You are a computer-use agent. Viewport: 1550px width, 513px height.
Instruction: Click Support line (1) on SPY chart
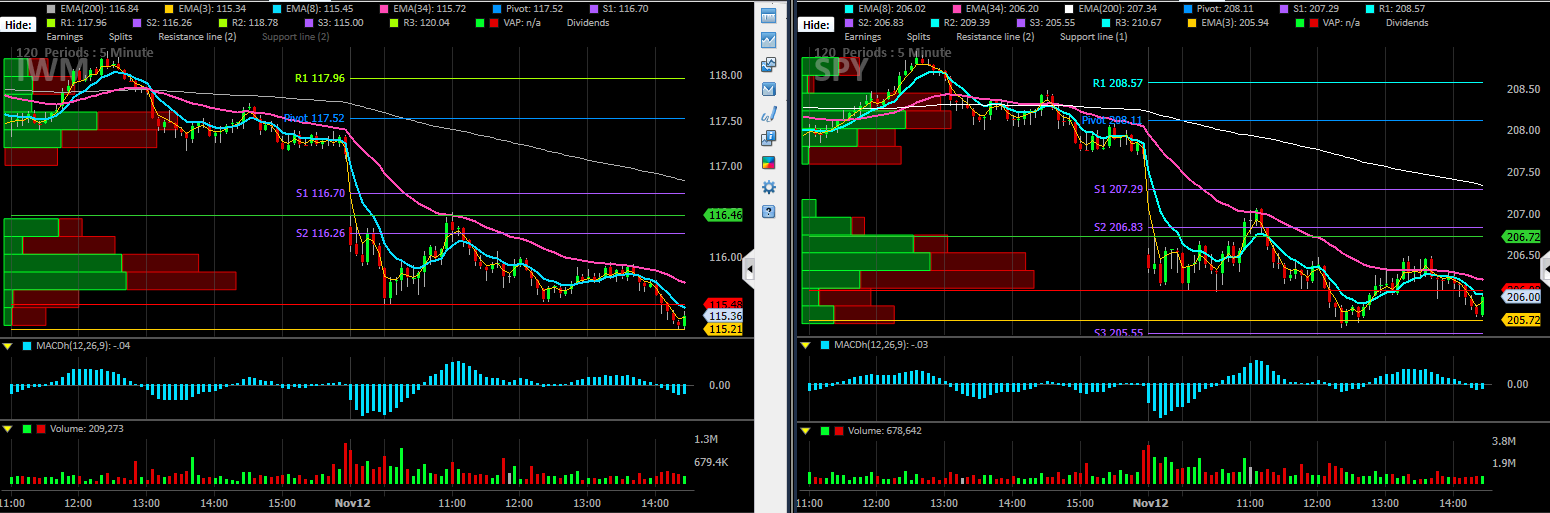click(x=1093, y=36)
